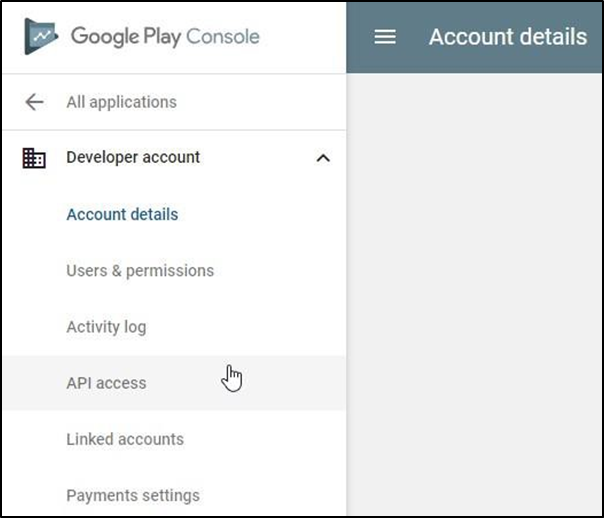Click the Developer account building icon

point(34,158)
